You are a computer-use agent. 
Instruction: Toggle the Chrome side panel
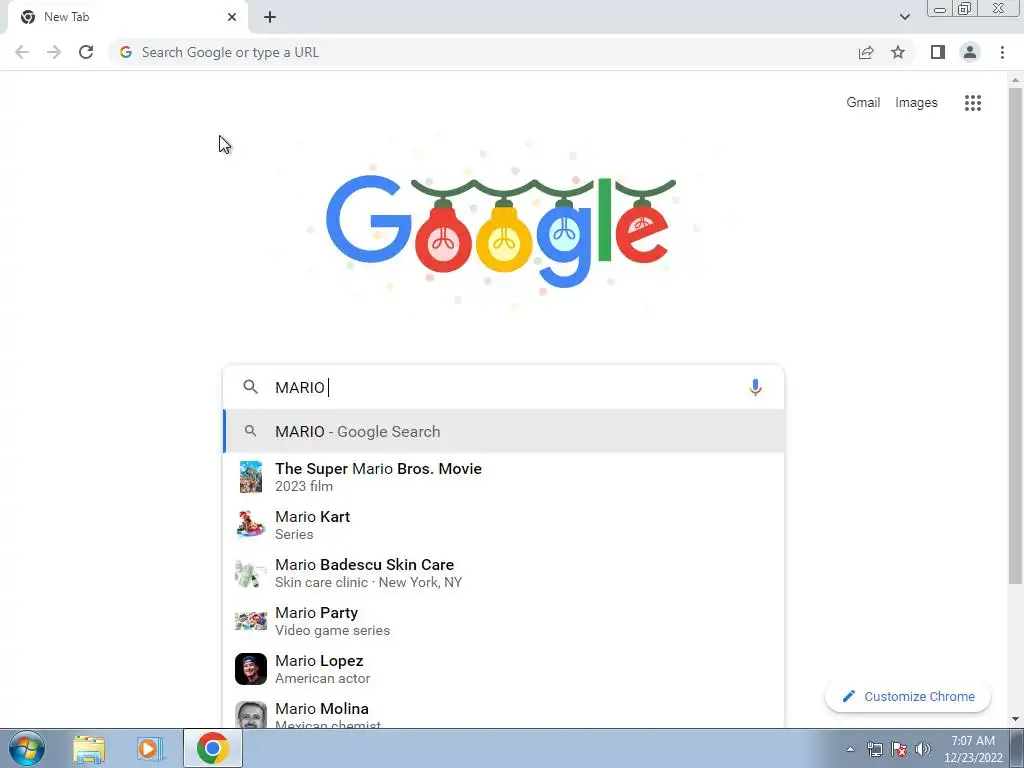pos(938,52)
